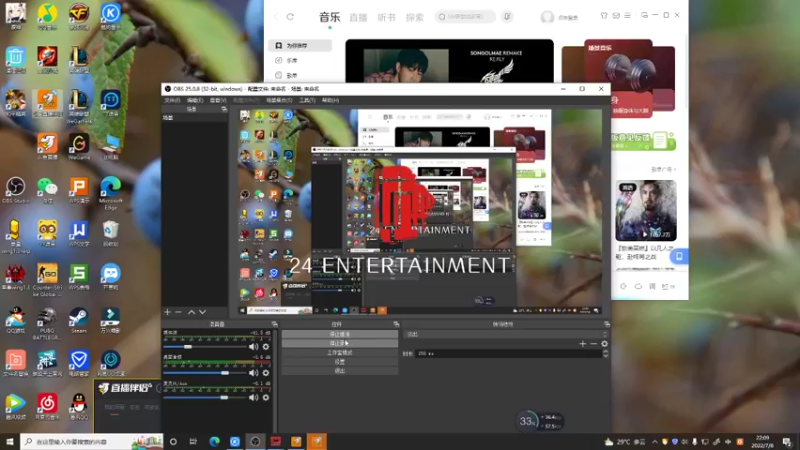Open transition properties gear icon

(x=605, y=344)
